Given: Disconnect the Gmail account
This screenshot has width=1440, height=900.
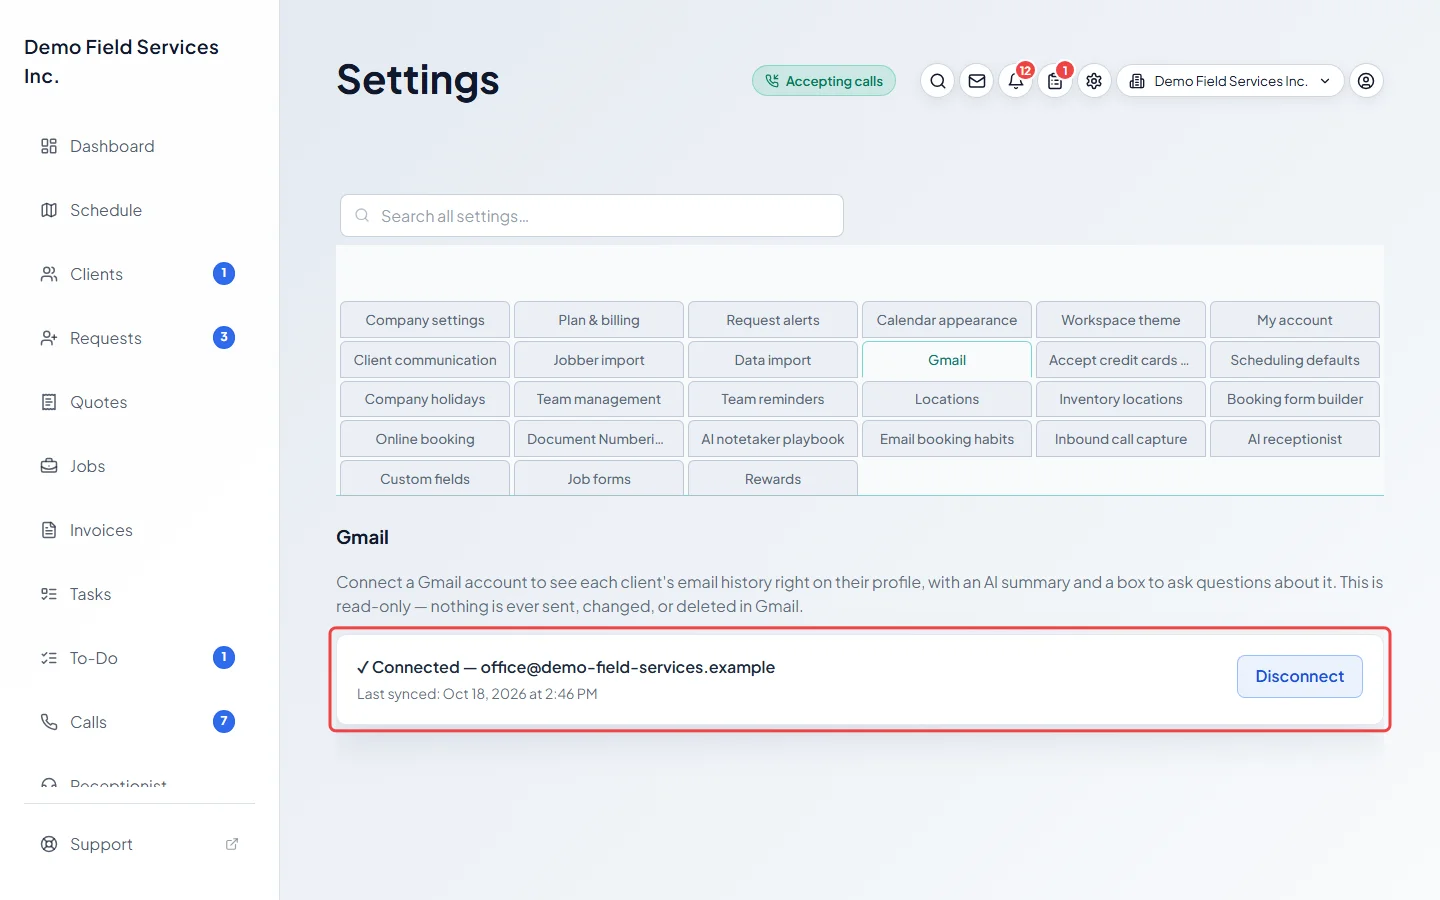Looking at the screenshot, I should point(1300,676).
